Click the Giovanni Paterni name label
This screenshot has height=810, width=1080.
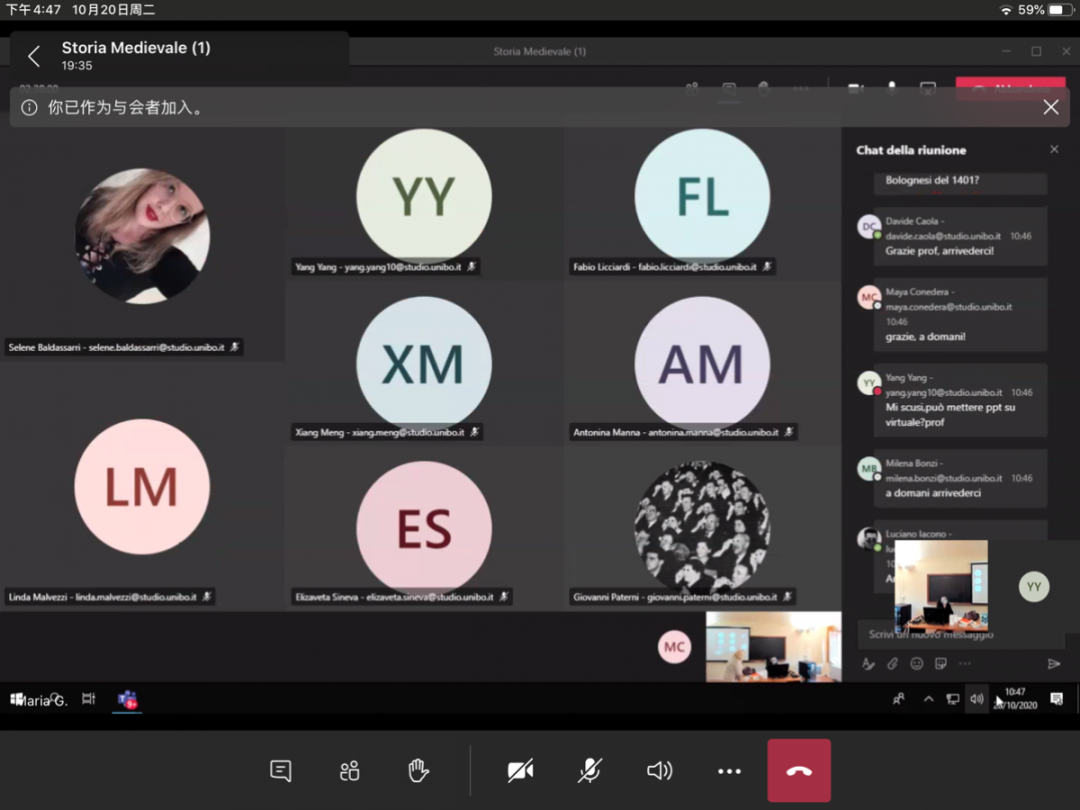tap(683, 597)
